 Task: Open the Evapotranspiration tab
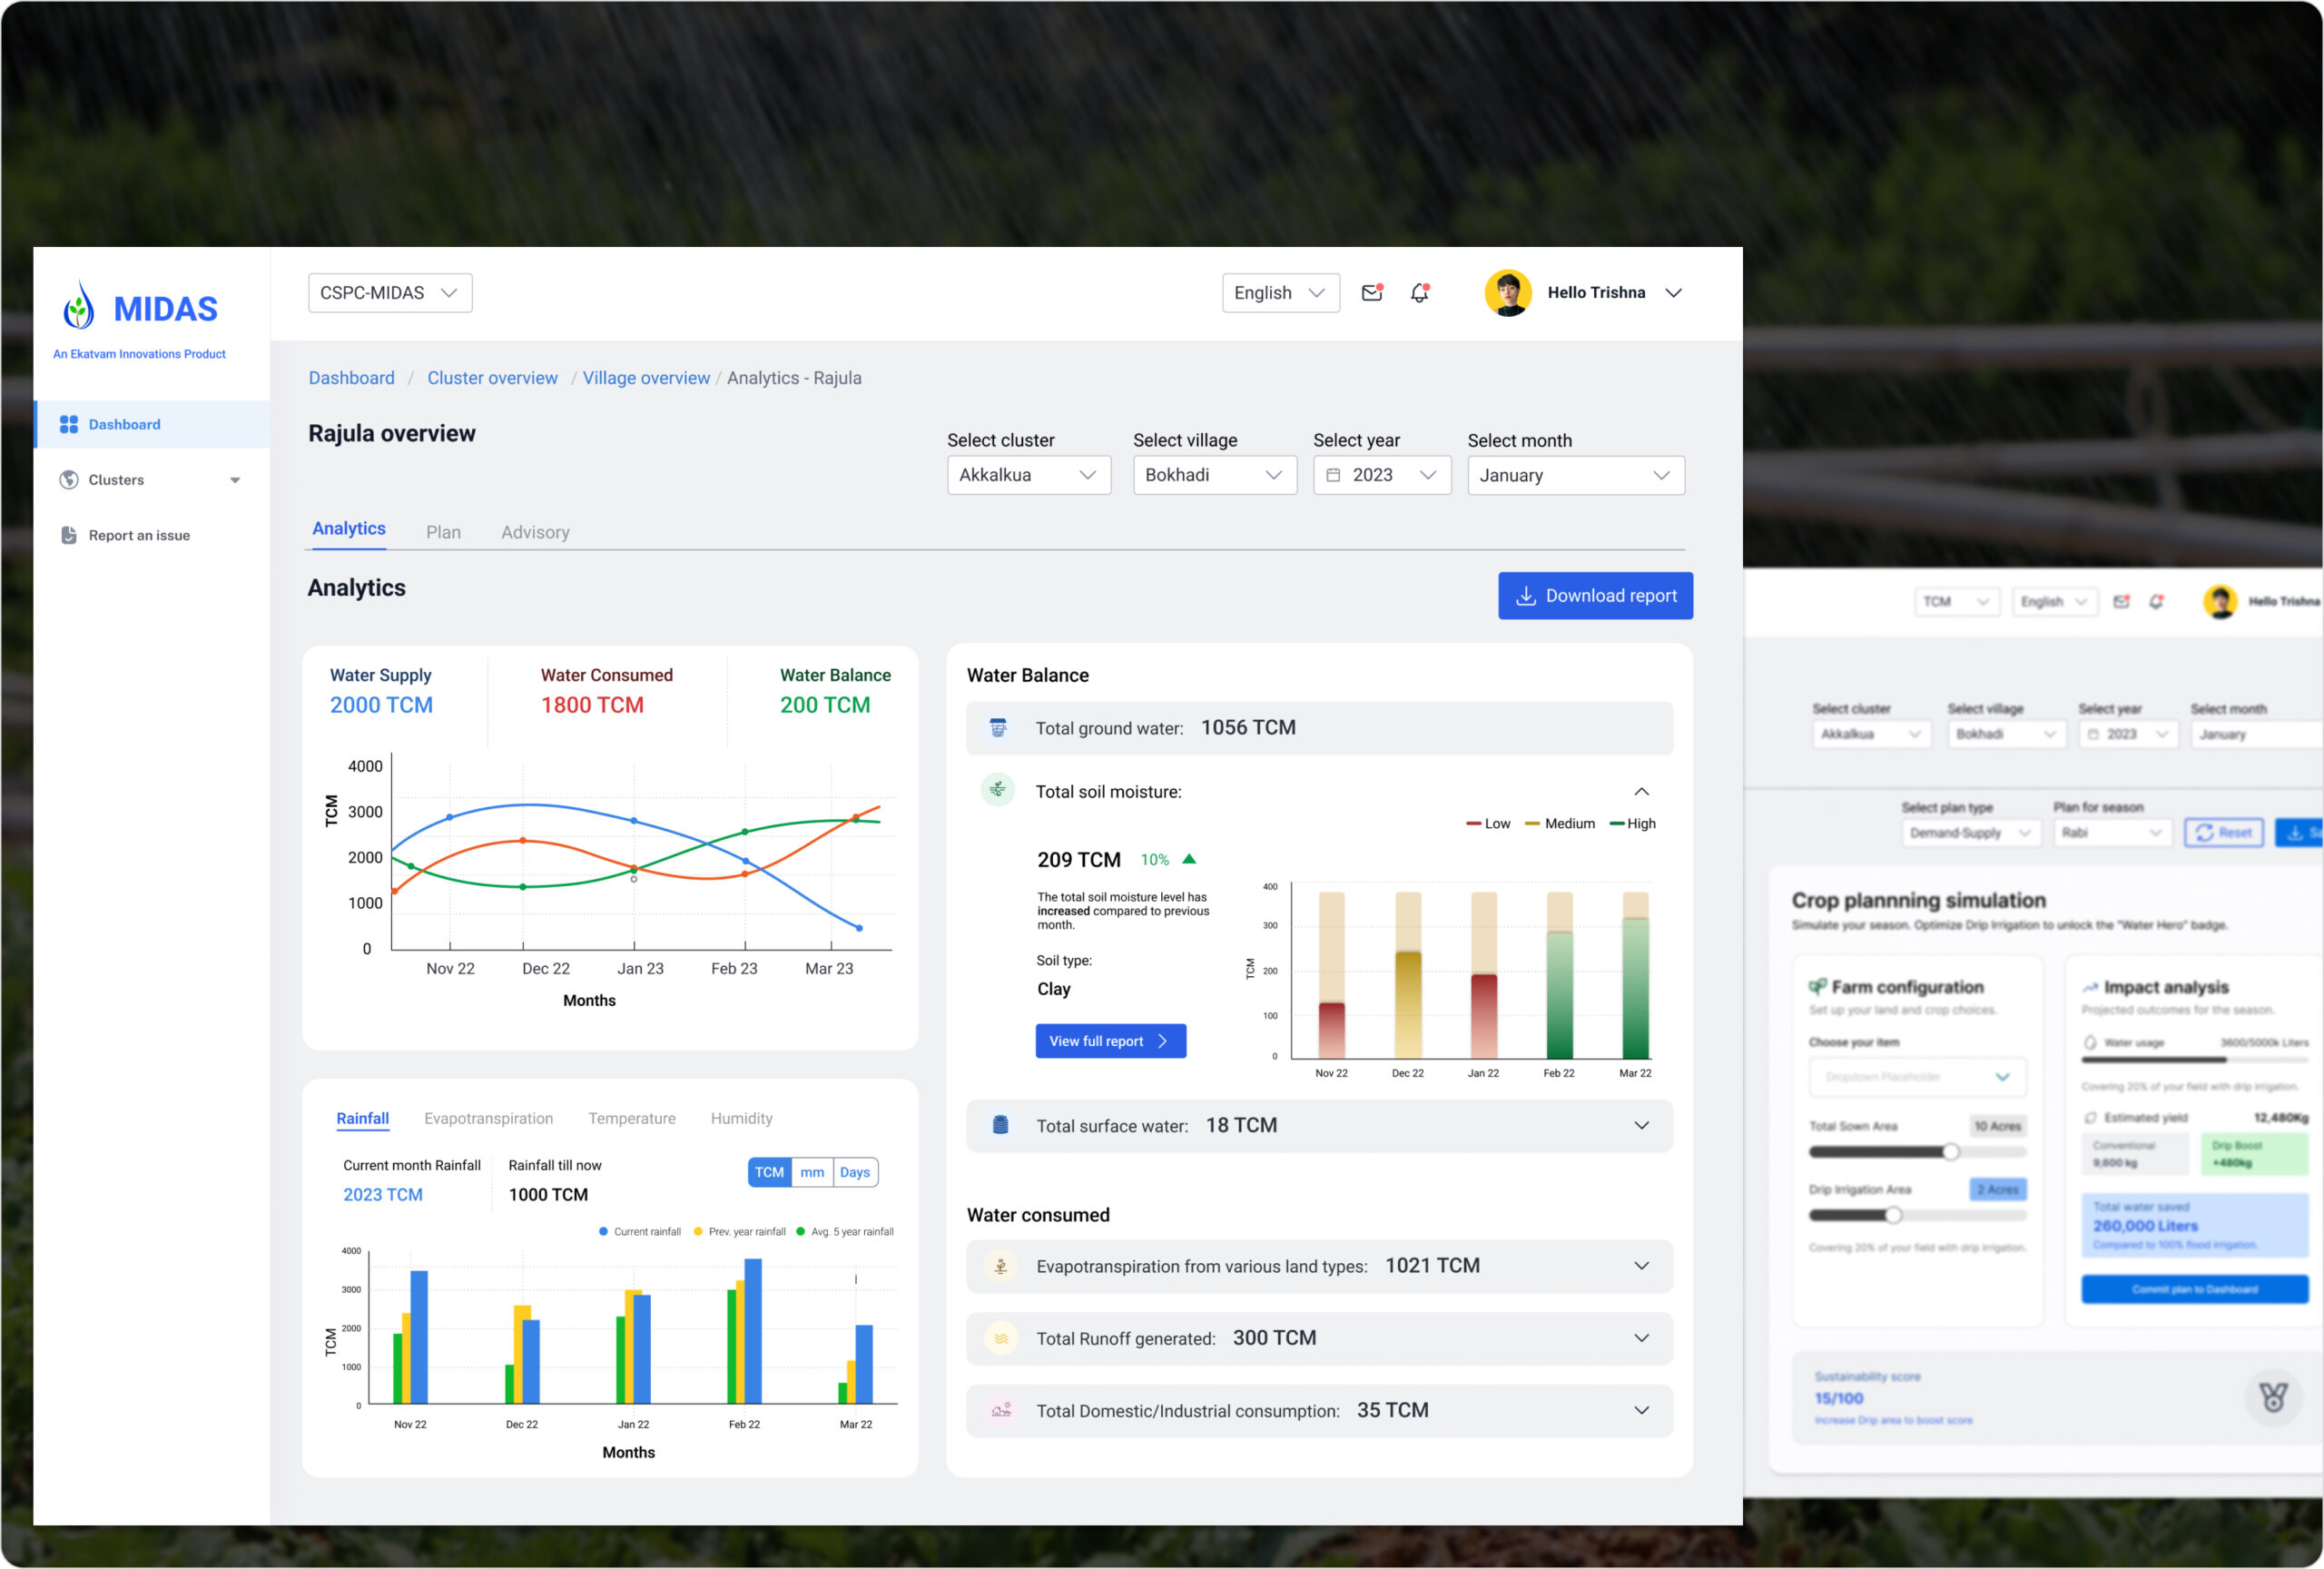(x=488, y=1118)
